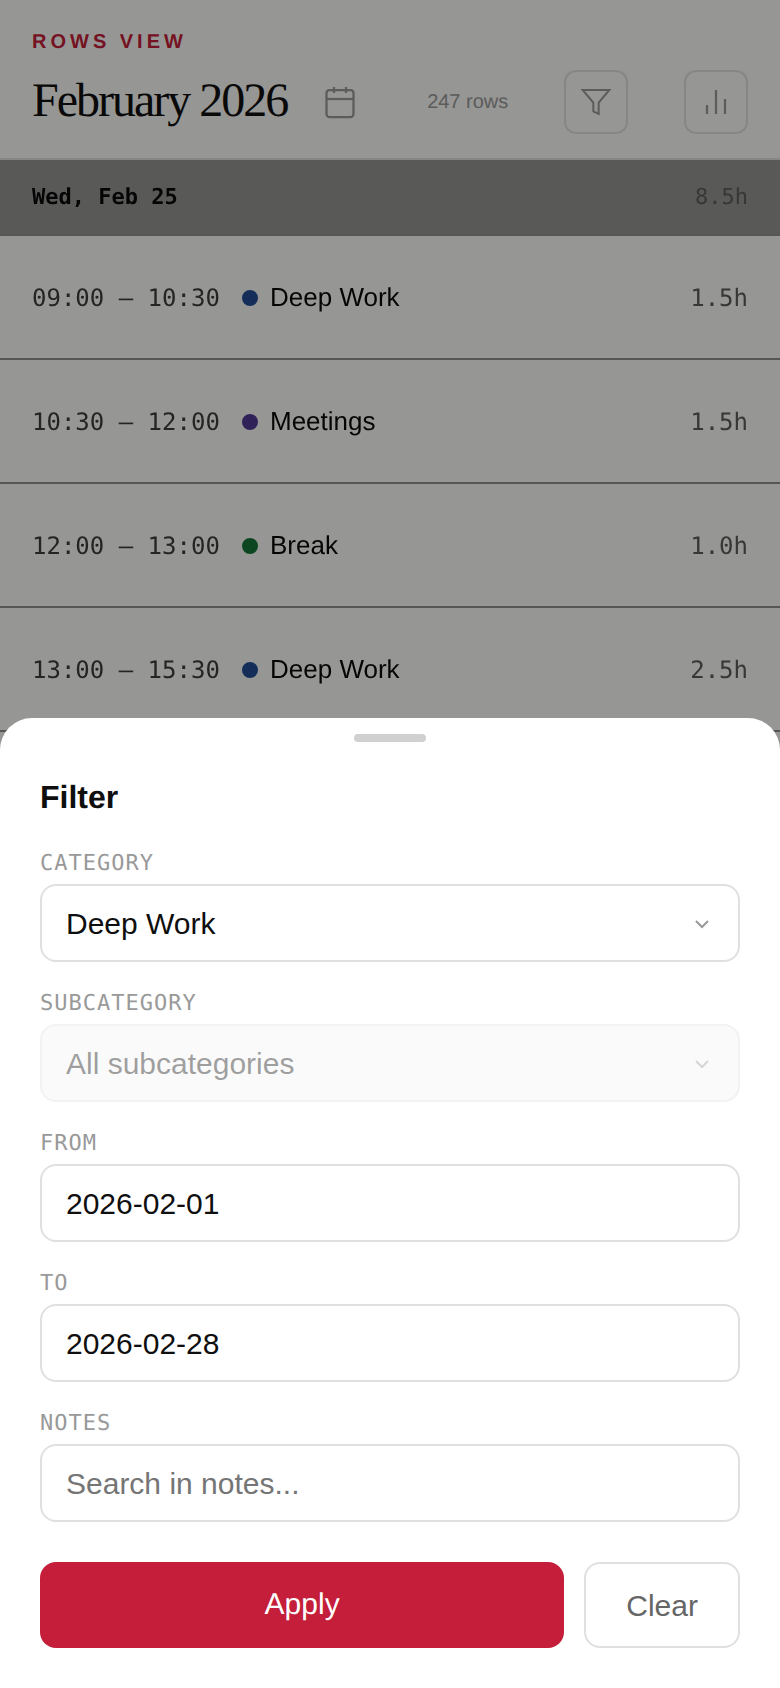The height and width of the screenshot is (1688, 780).
Task: Click the Search in notes field
Action: tap(389, 1482)
